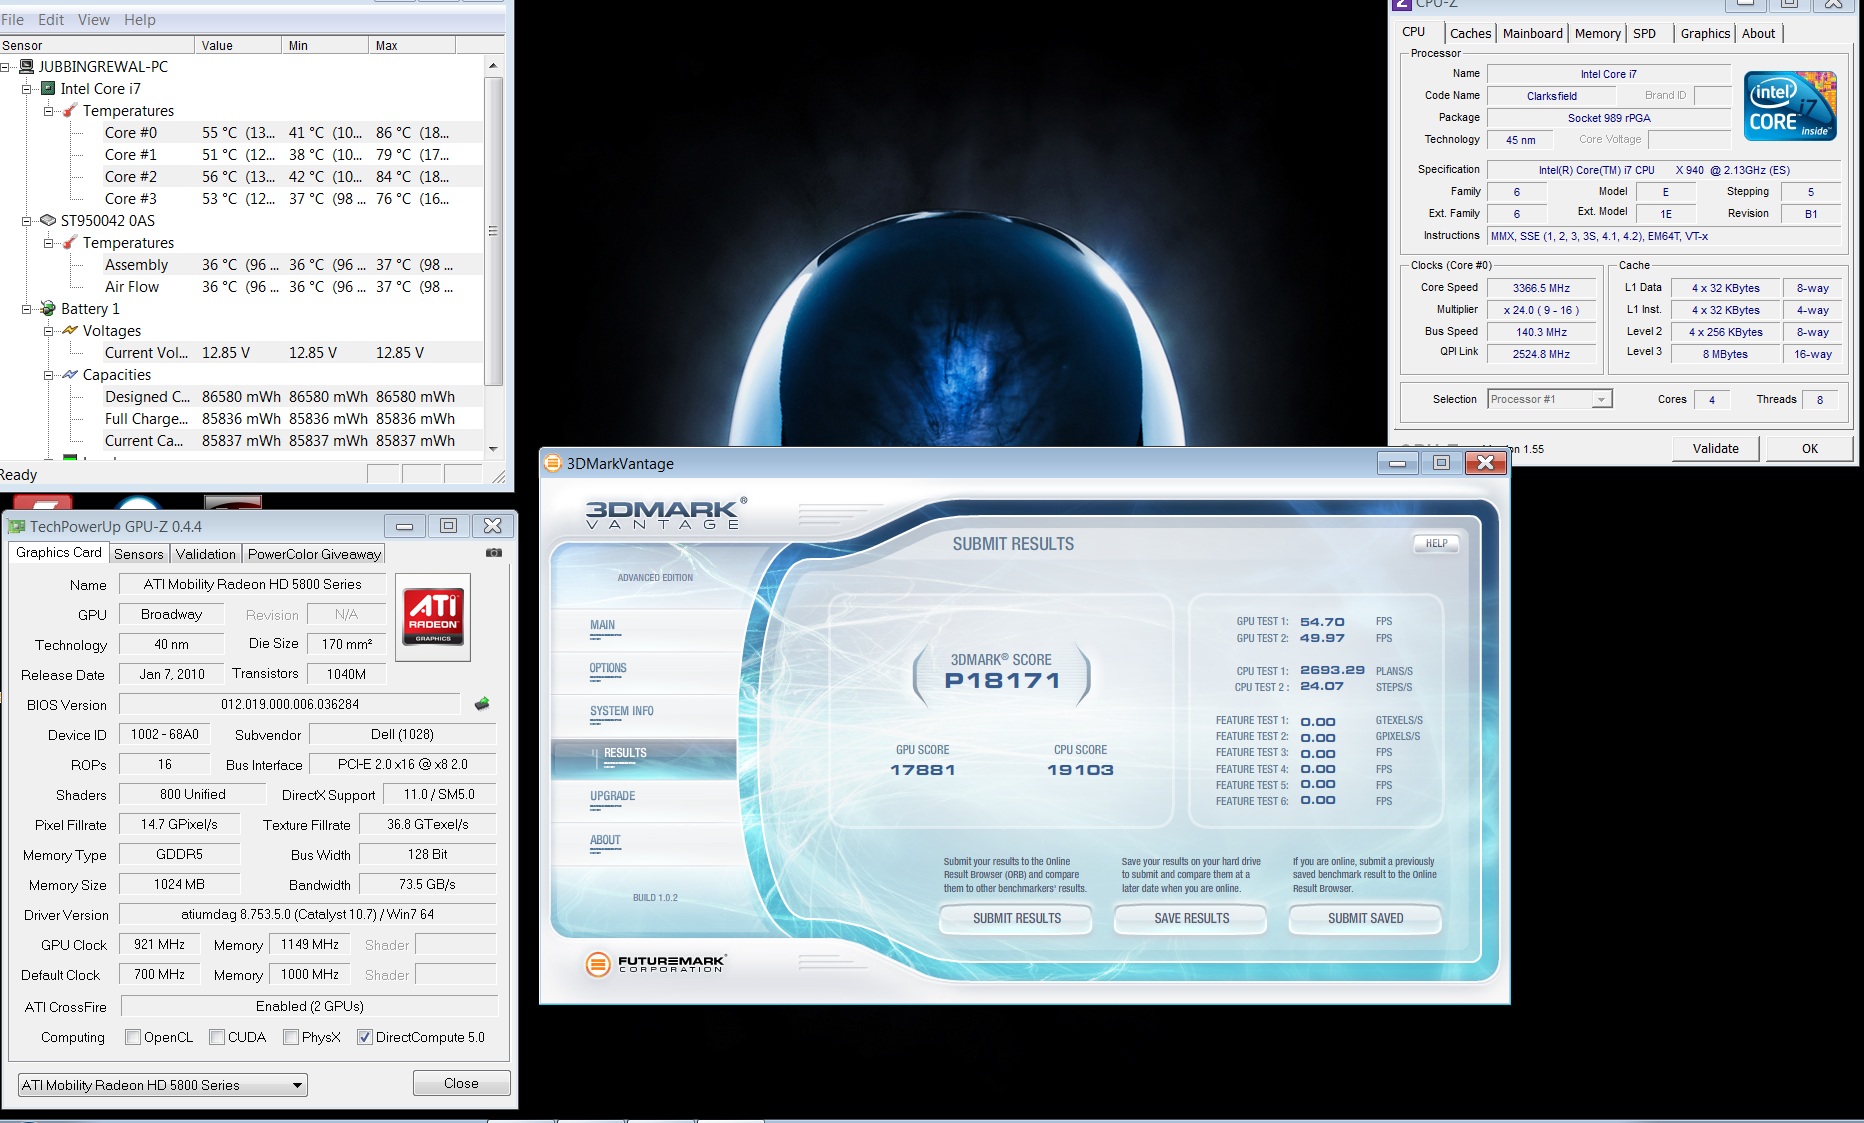Collapse the JUBBINGREWAL-PC tree node
1864x1123 pixels.
coord(6,67)
